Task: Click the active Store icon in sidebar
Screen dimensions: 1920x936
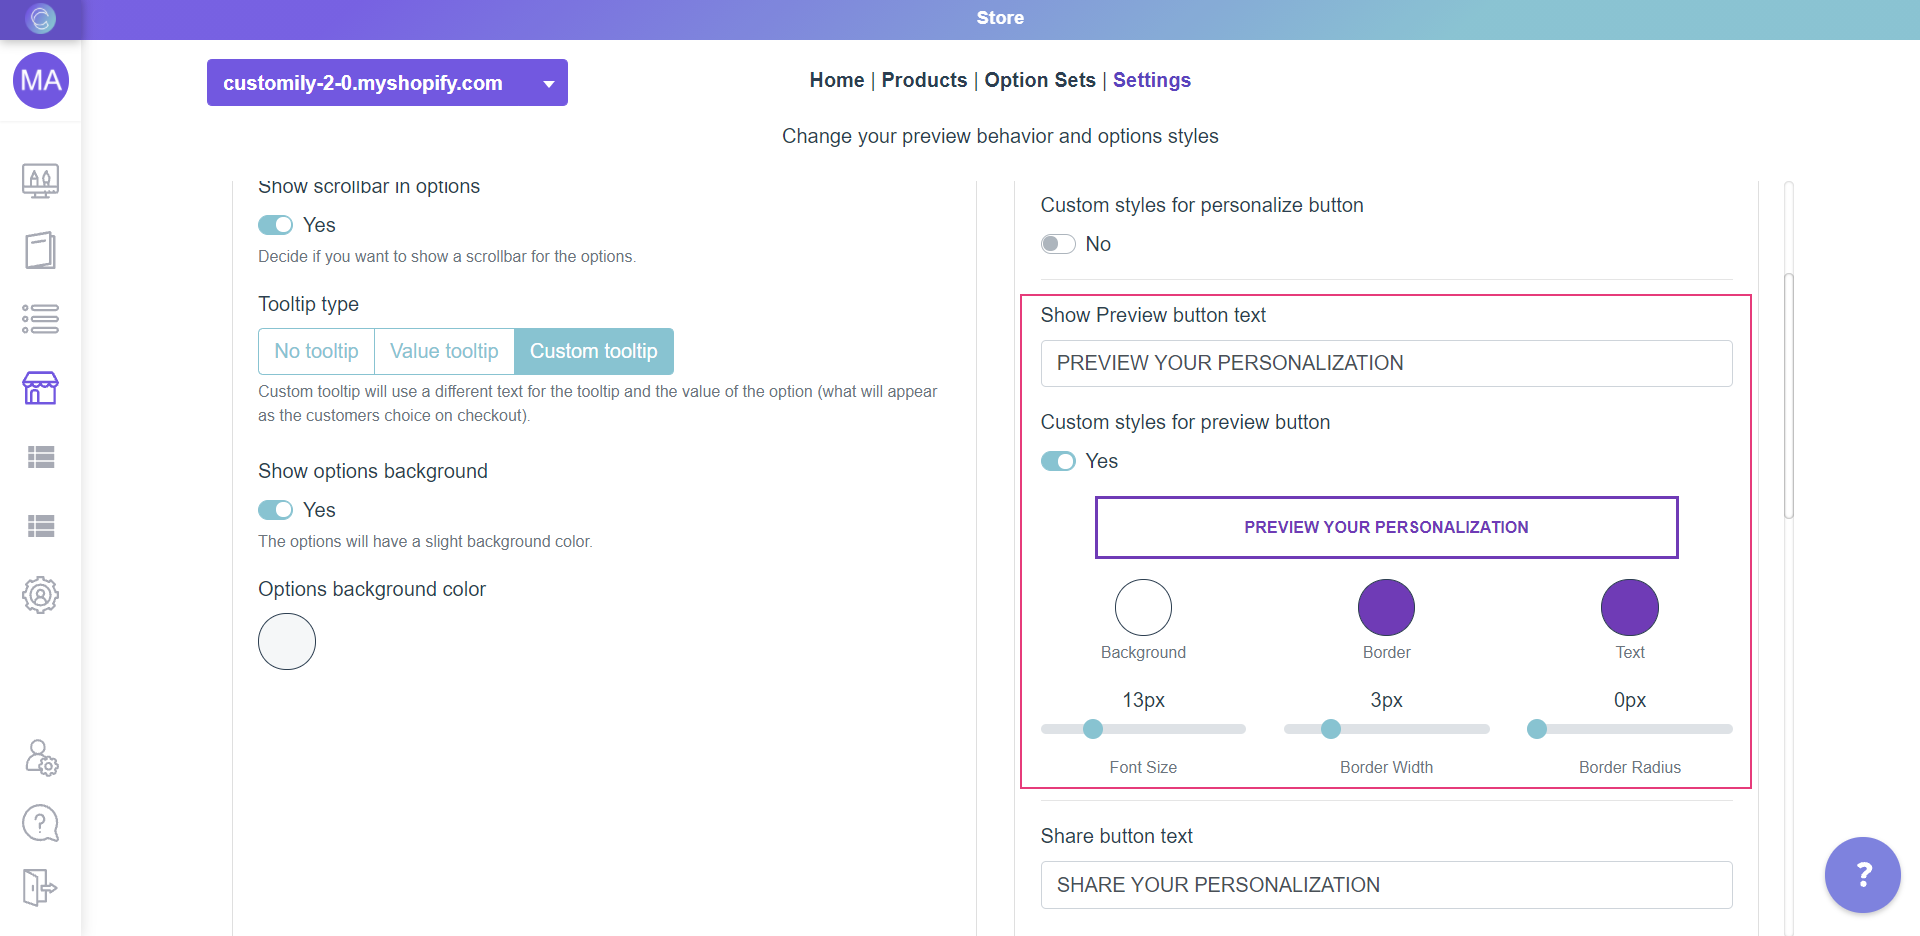Action: 40,388
